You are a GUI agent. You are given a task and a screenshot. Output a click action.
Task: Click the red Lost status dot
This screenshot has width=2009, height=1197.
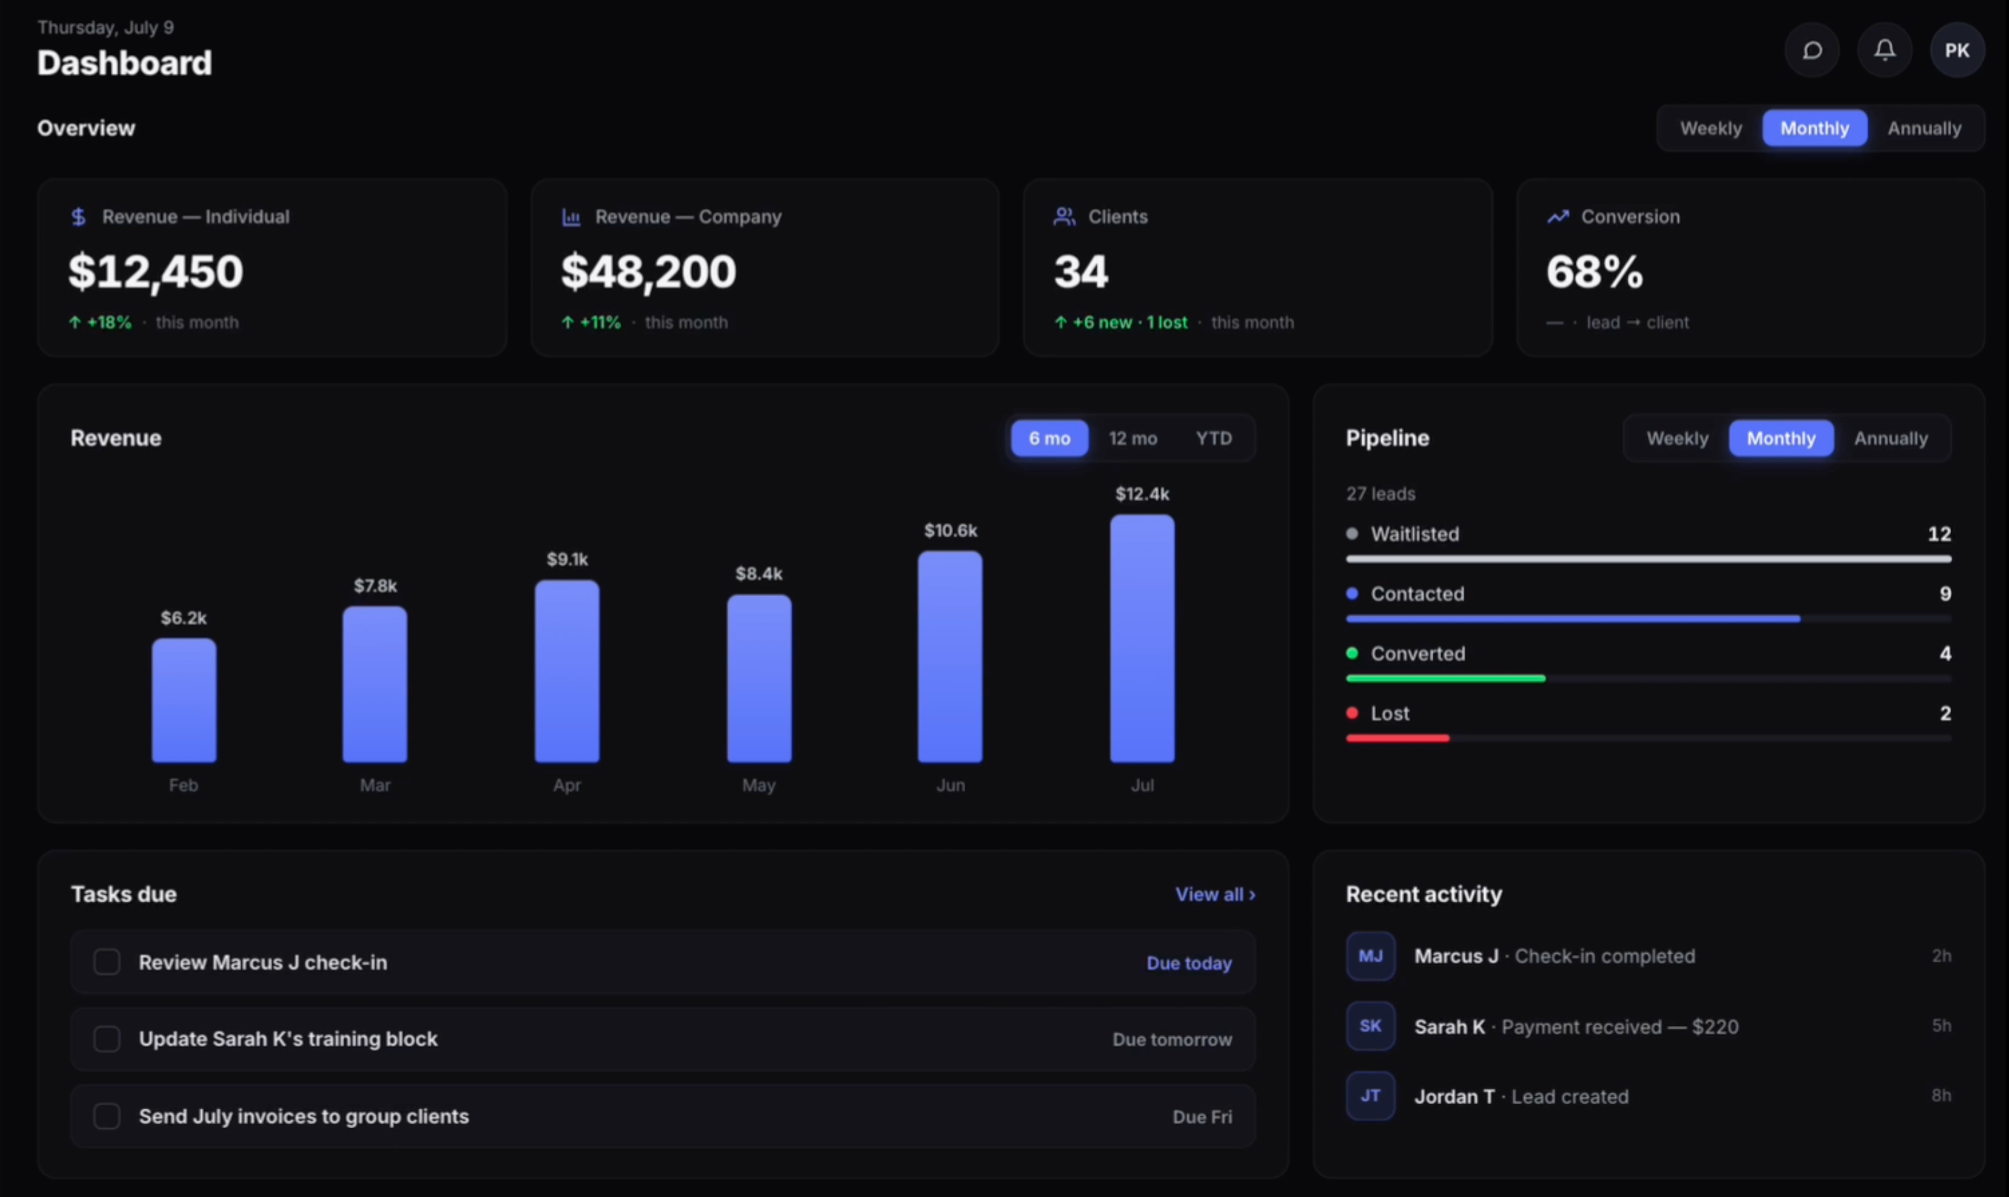(1352, 713)
